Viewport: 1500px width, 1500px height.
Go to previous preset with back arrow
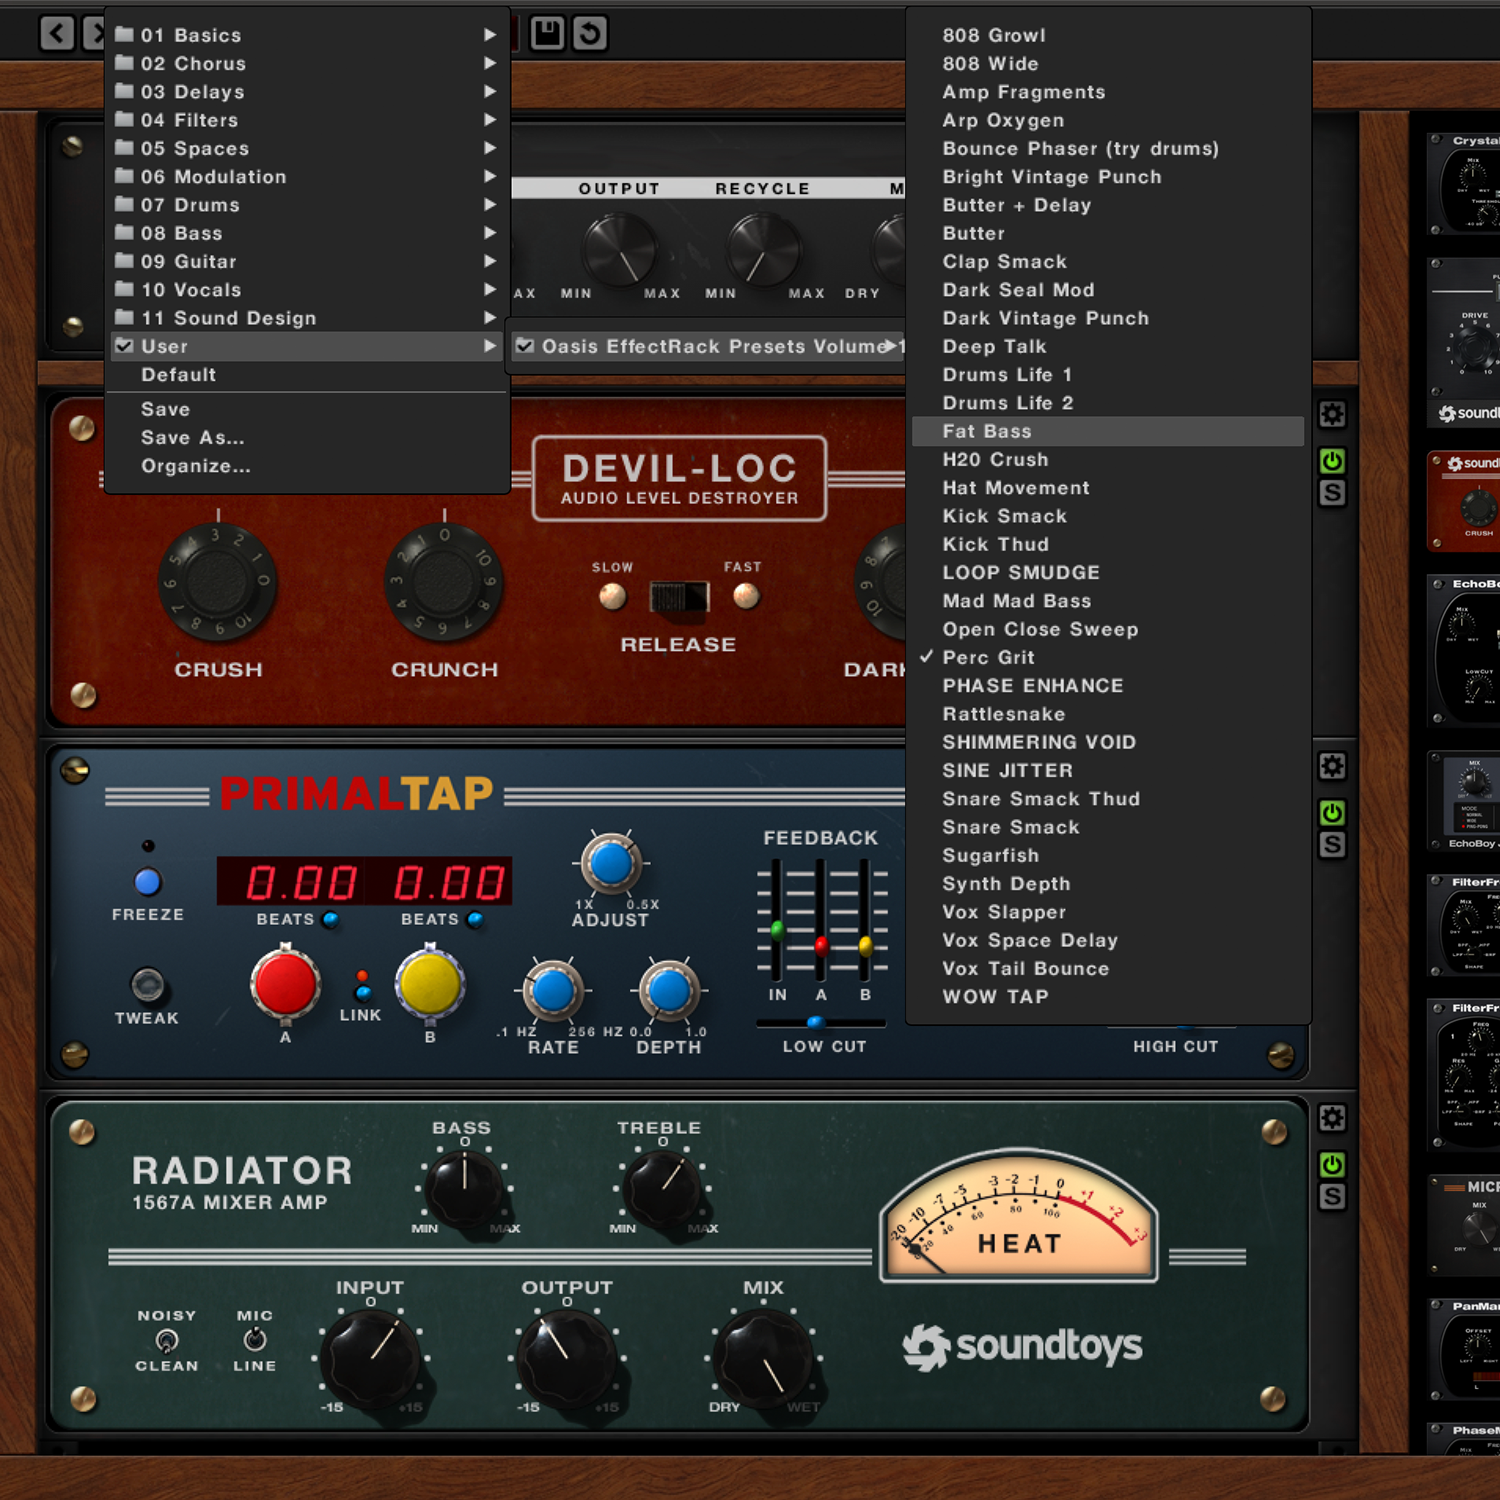(x=57, y=33)
